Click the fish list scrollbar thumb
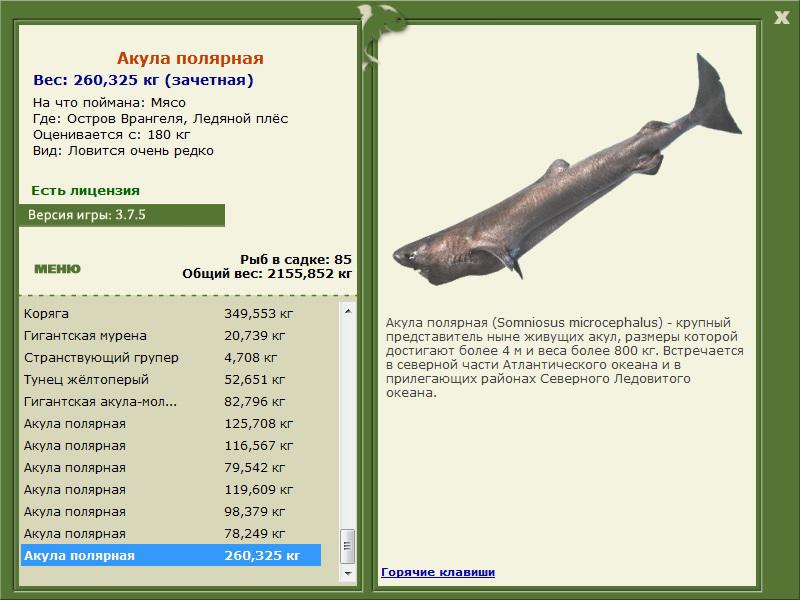The height and width of the screenshot is (600, 800). click(347, 546)
